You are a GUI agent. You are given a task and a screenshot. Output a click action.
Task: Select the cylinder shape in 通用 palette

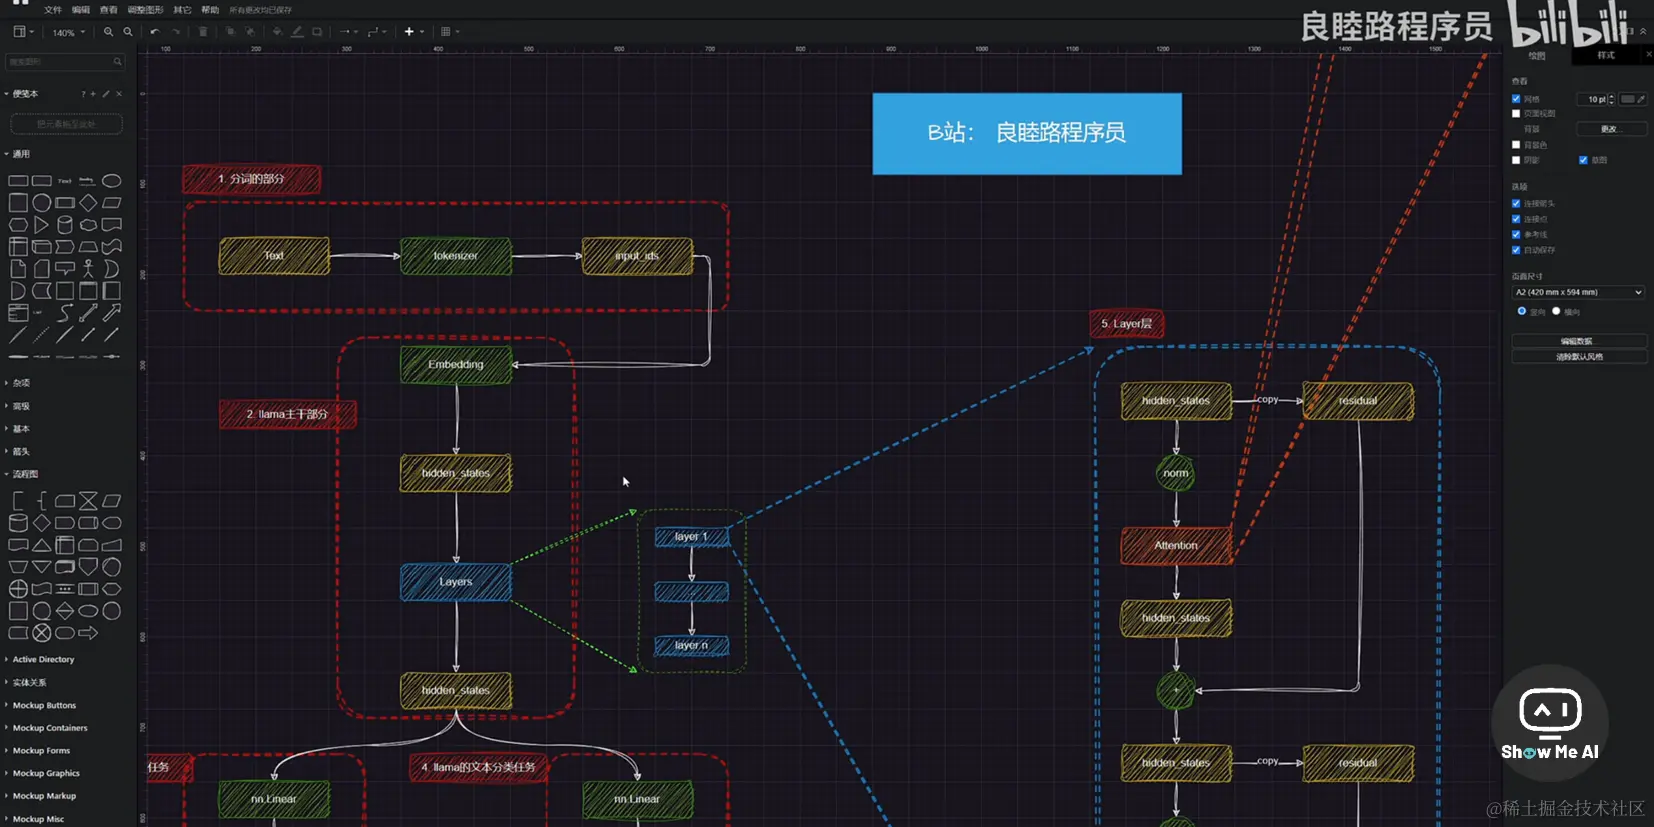click(65, 225)
